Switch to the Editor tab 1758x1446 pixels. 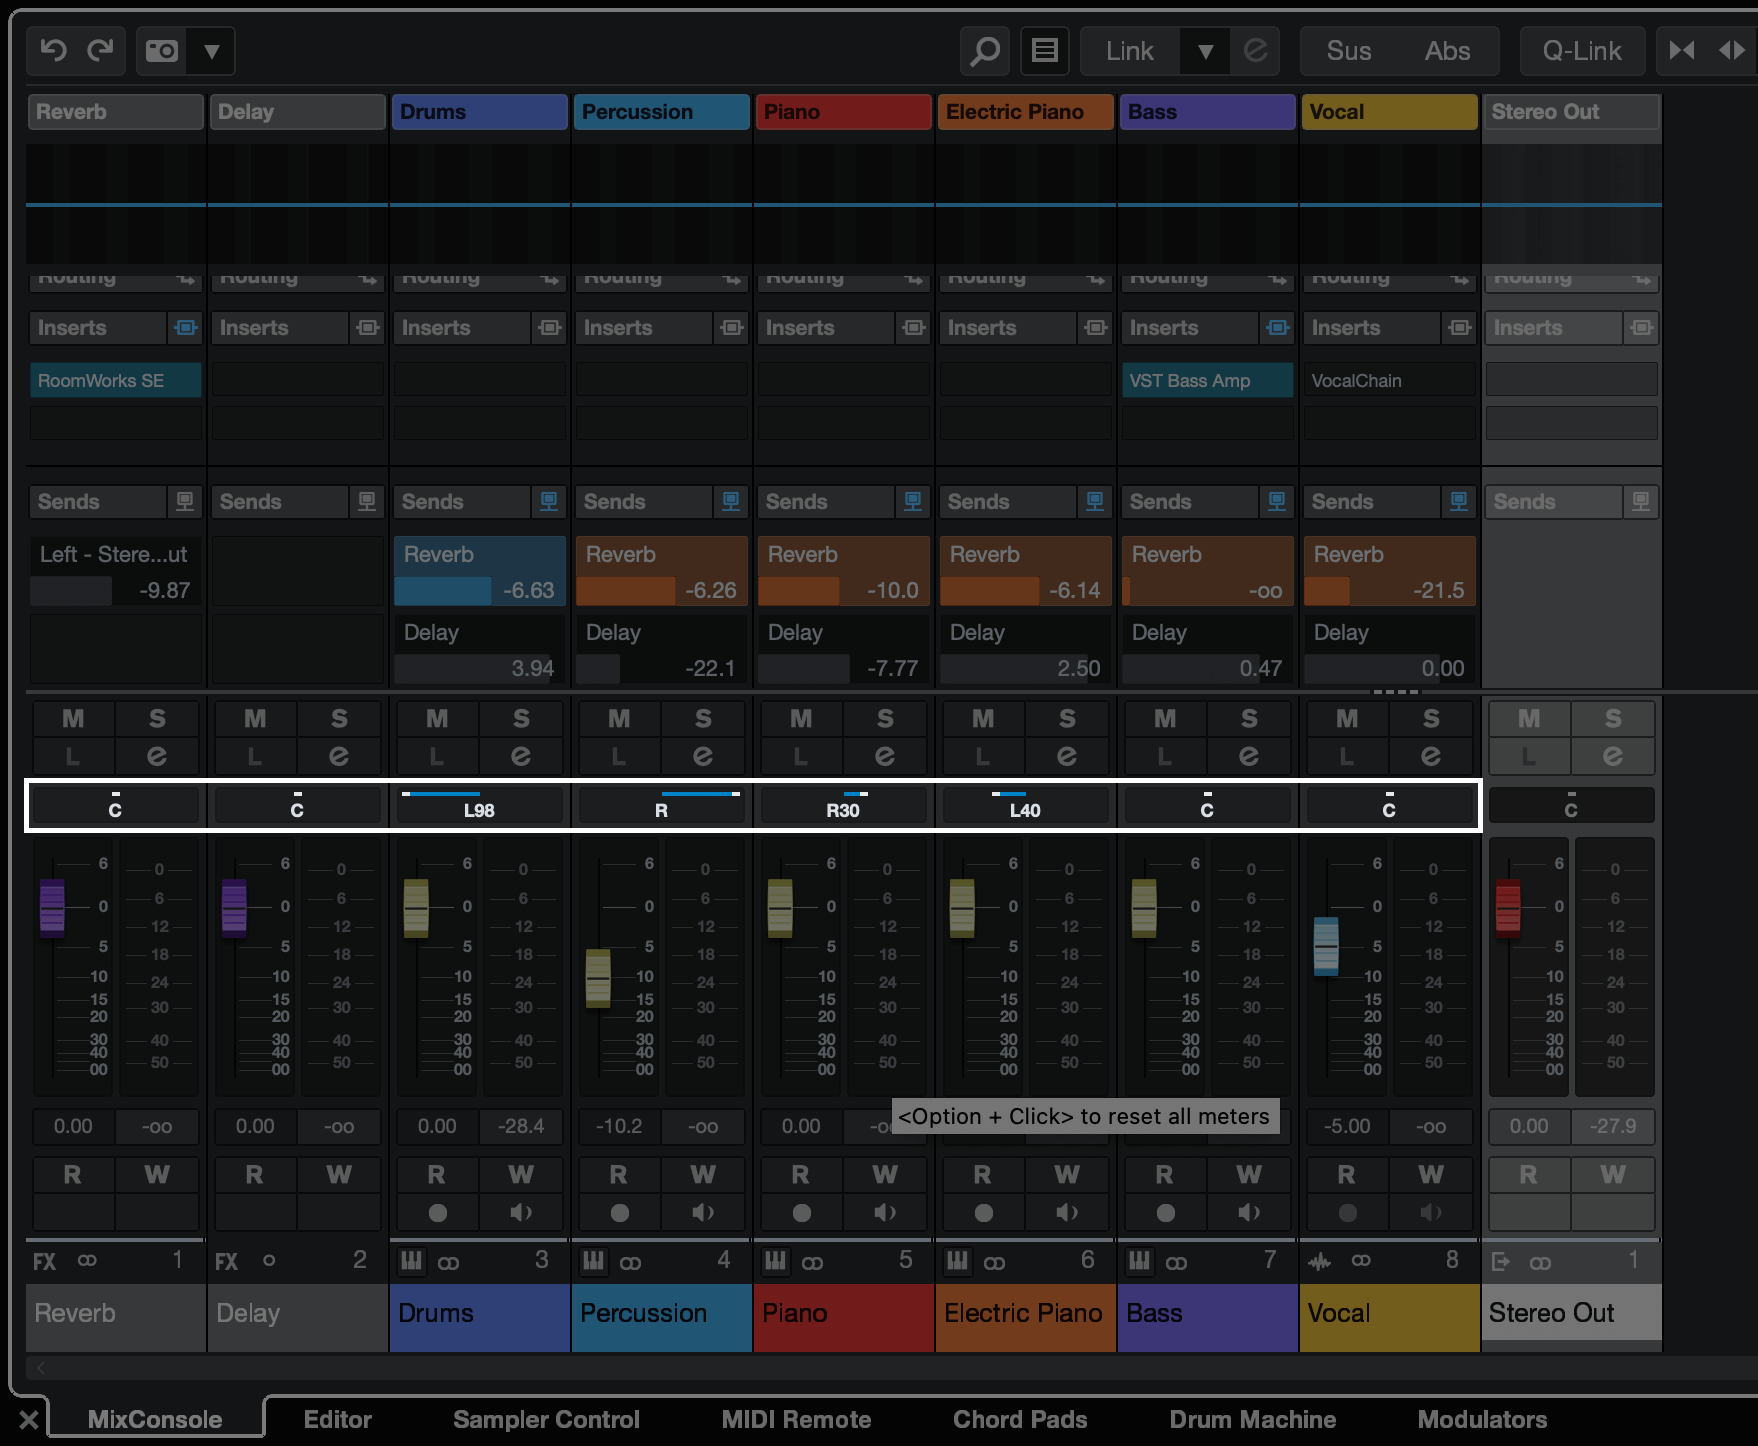point(337,1419)
